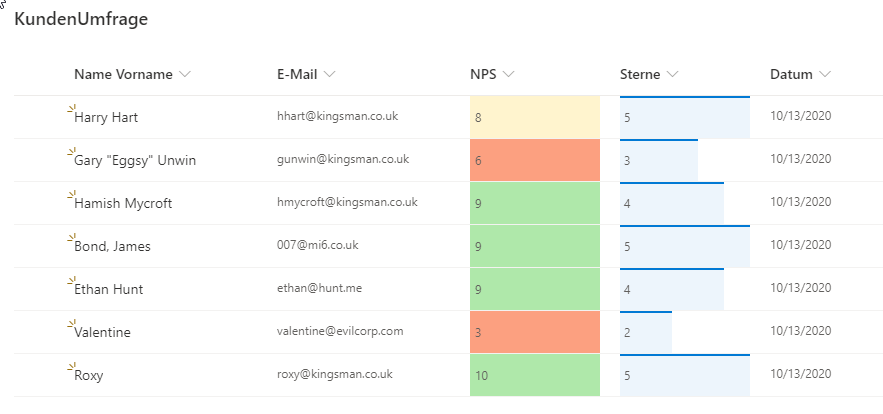This screenshot has height=414, width=883.
Task: Open the Bond, James list entry
Action: tap(112, 246)
